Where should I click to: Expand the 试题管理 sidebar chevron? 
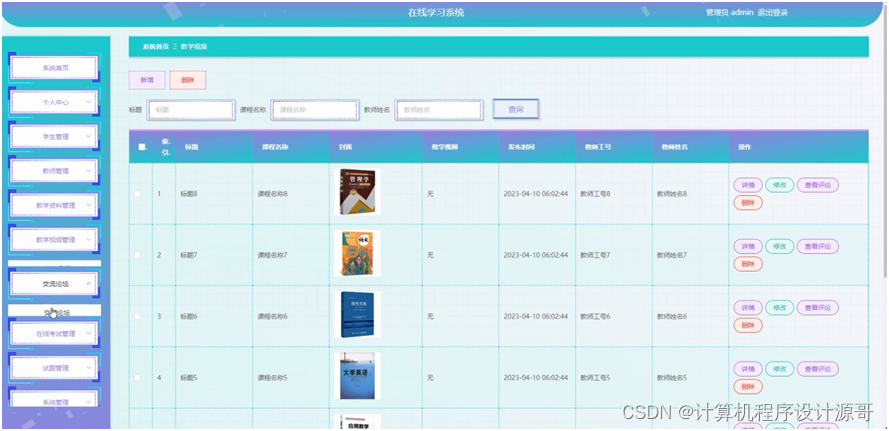click(88, 367)
